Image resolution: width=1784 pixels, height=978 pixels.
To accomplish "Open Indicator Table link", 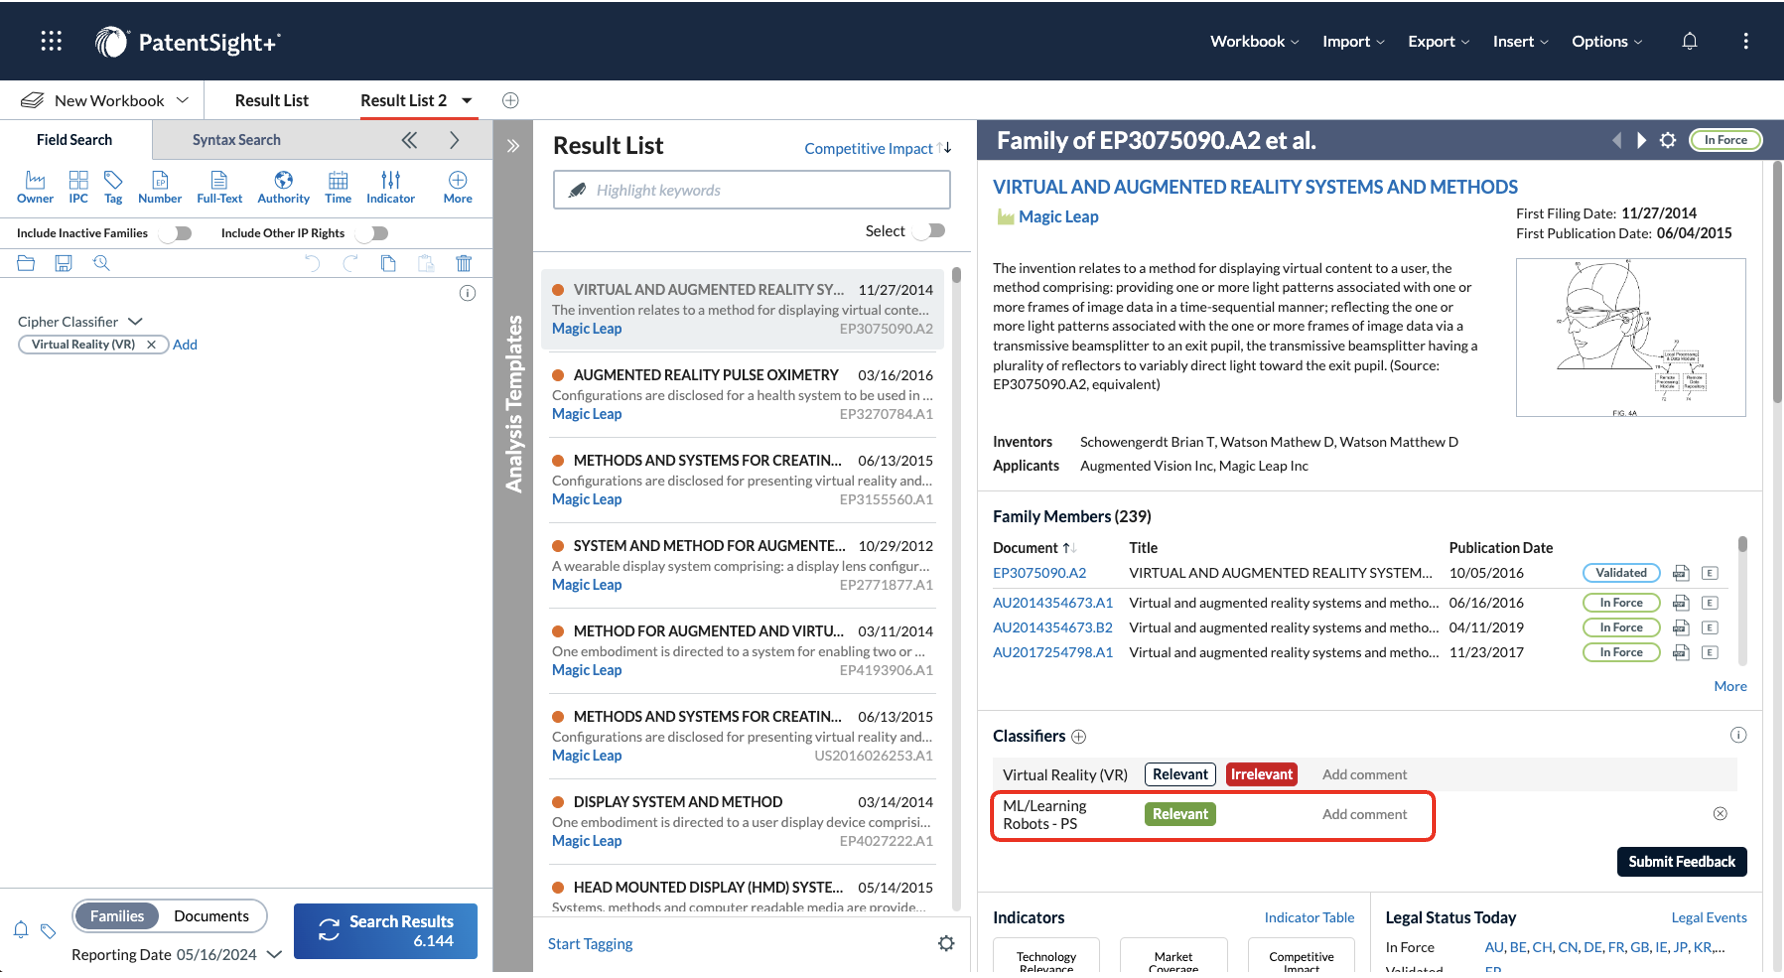I will 1309,917.
